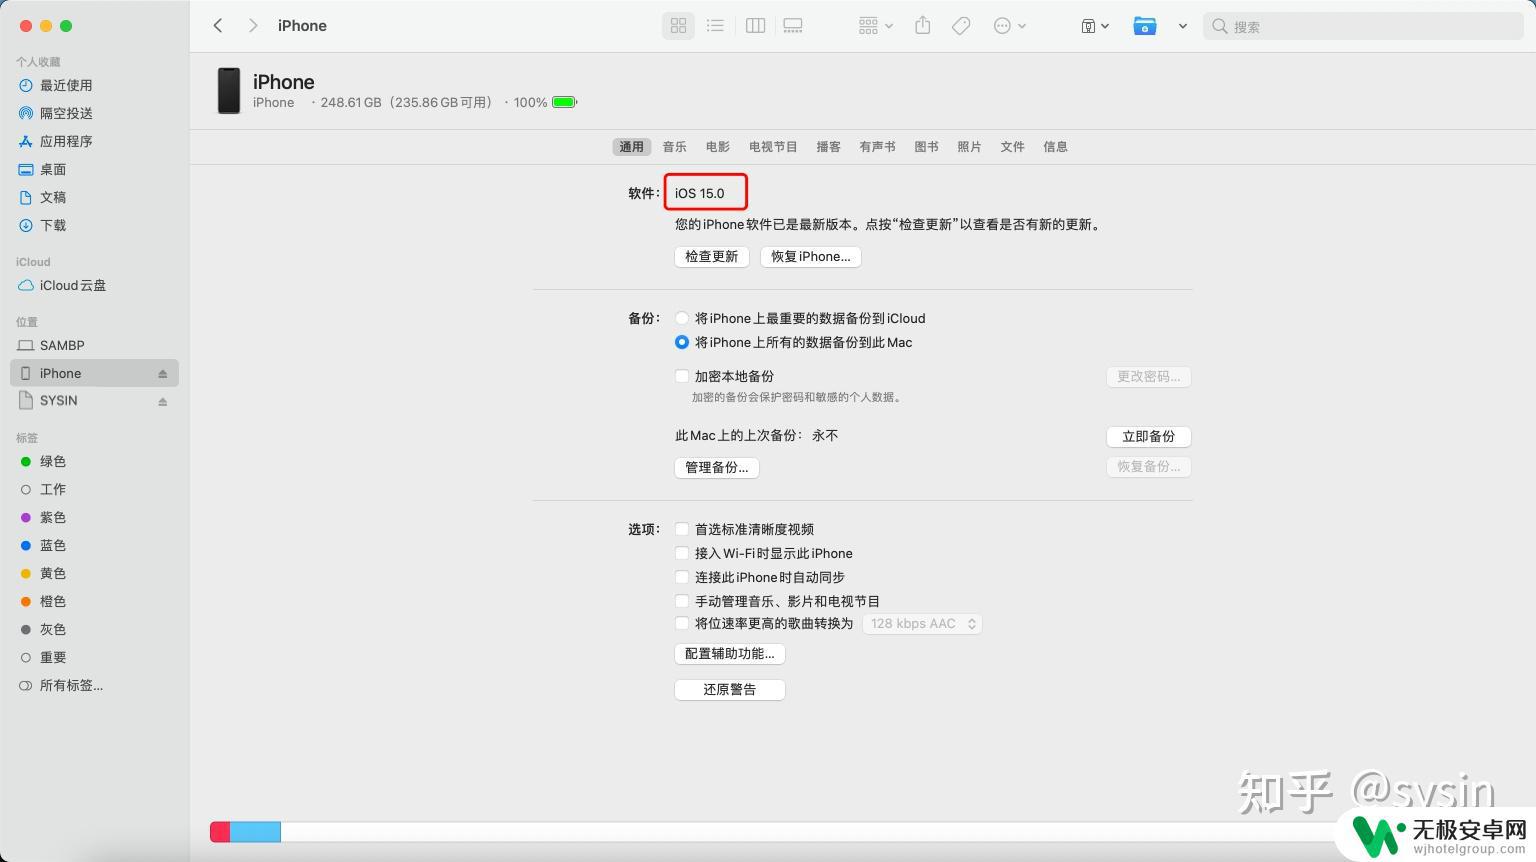Check 手动管理音乐、影片和电视节目
This screenshot has height=862, width=1536.
(x=682, y=601)
